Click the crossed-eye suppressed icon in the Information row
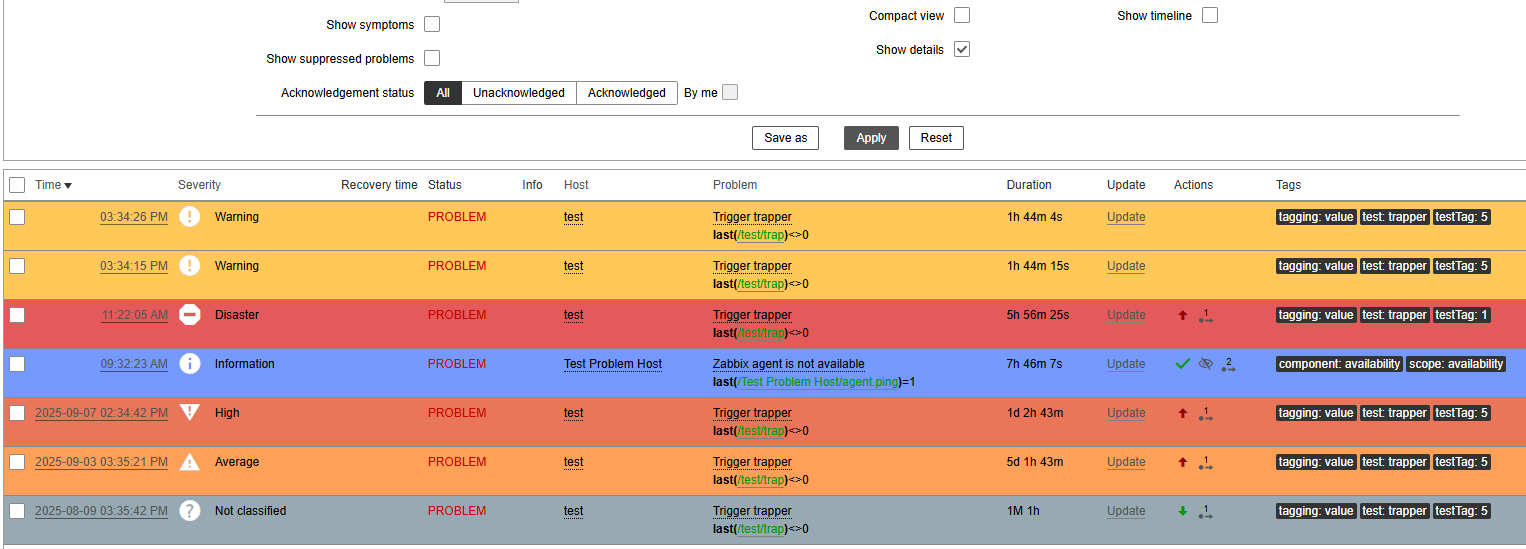 1206,364
